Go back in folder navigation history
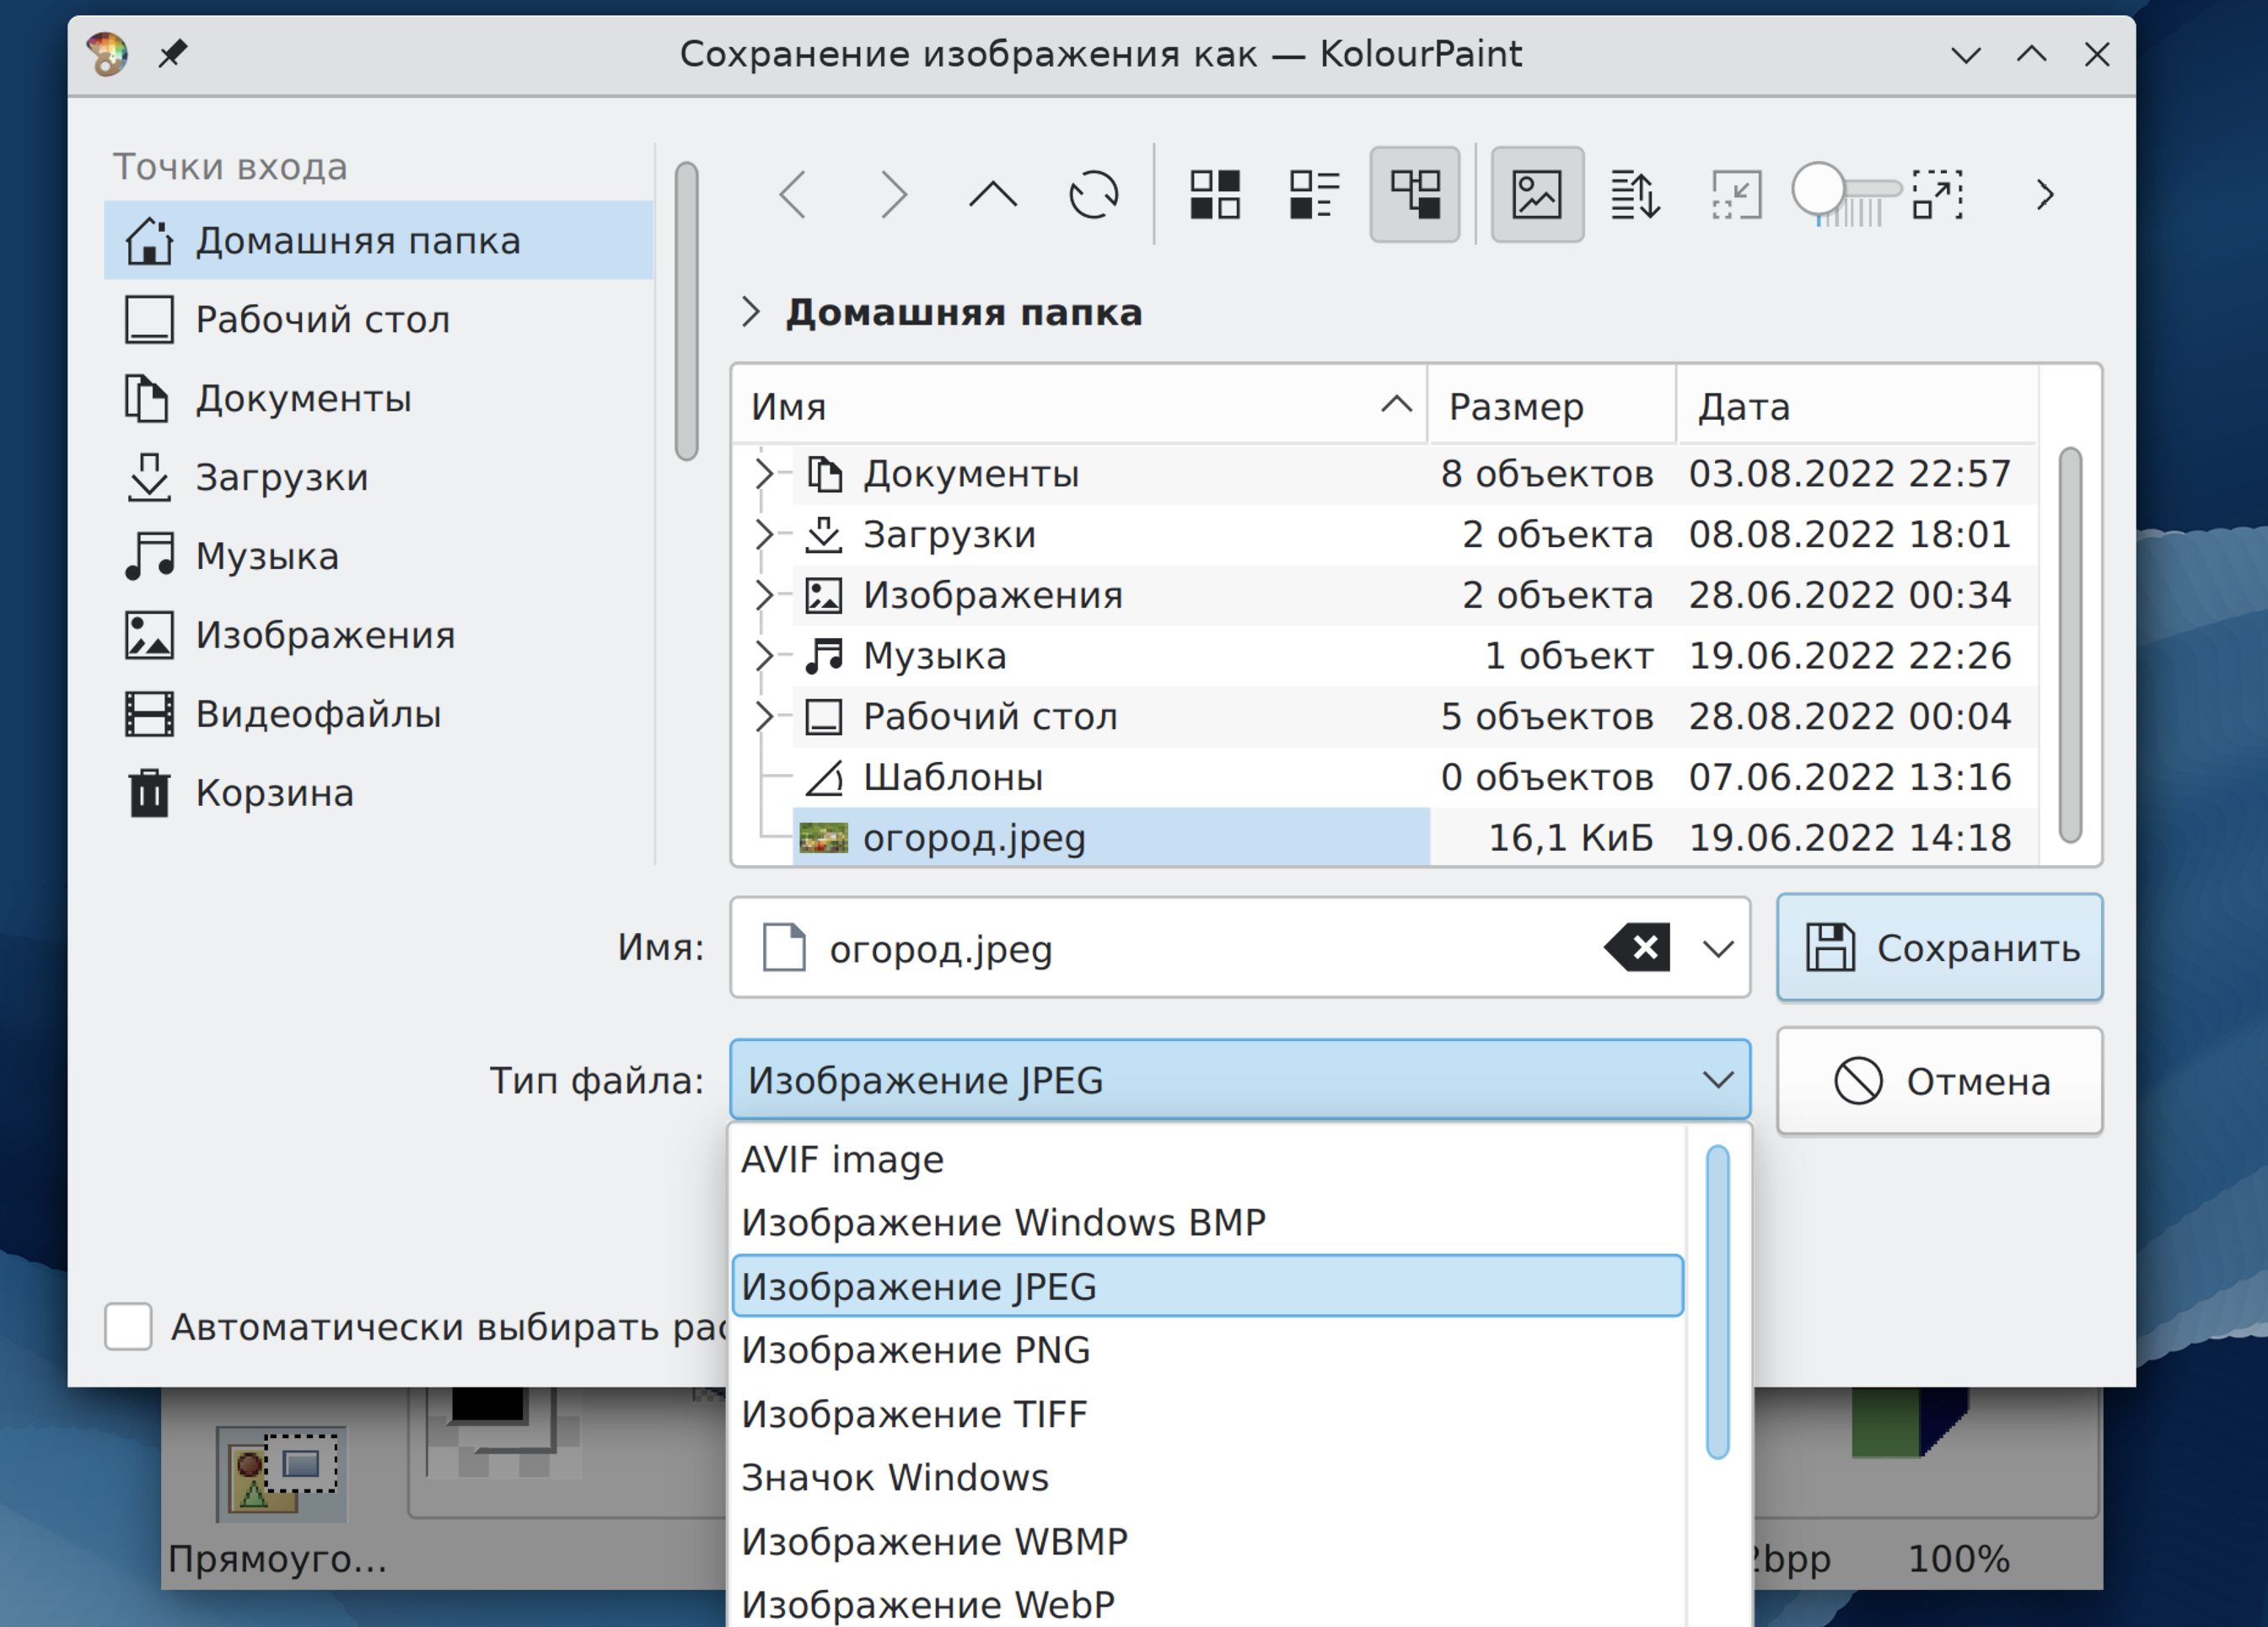Viewport: 2268px width, 1627px height. (793, 194)
